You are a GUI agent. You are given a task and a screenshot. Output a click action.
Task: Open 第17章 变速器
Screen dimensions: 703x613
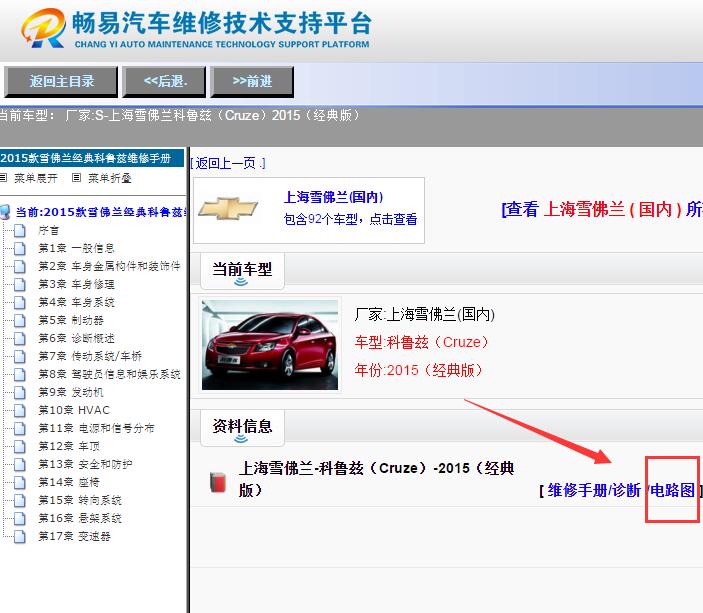(74, 536)
